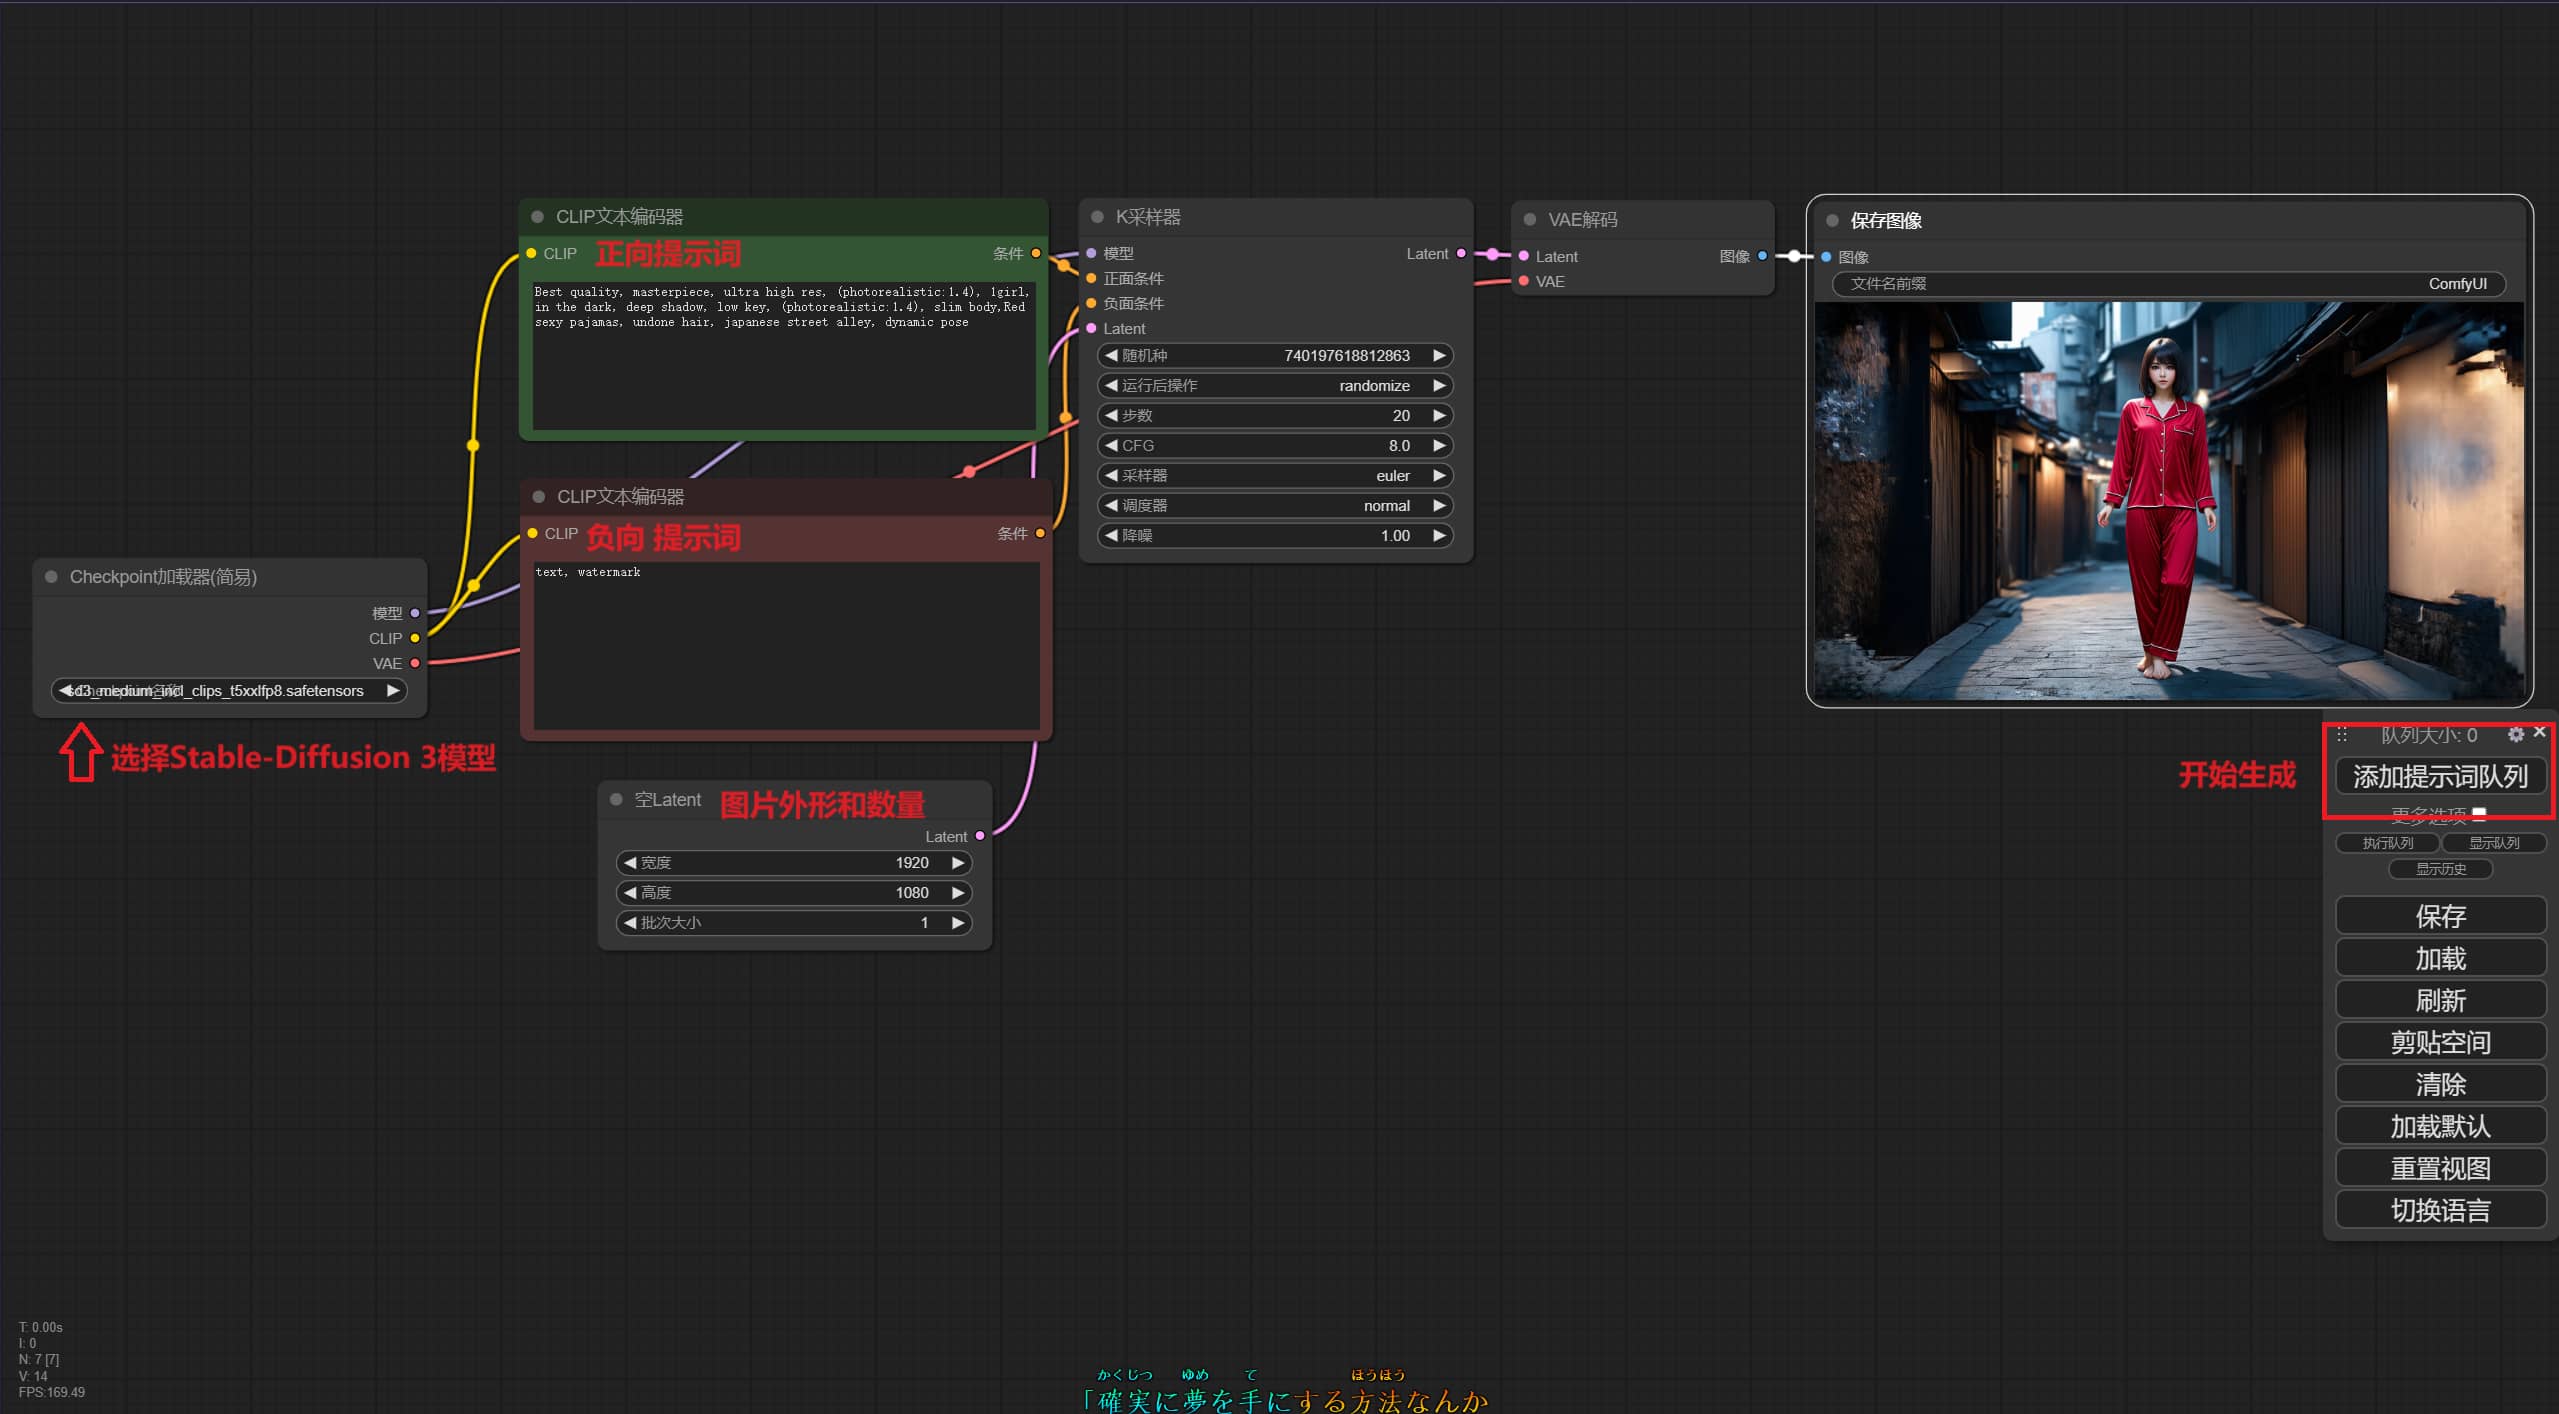Image resolution: width=2559 pixels, height=1414 pixels.
Task: Select next checkpoint model with right arrow
Action: 393,691
